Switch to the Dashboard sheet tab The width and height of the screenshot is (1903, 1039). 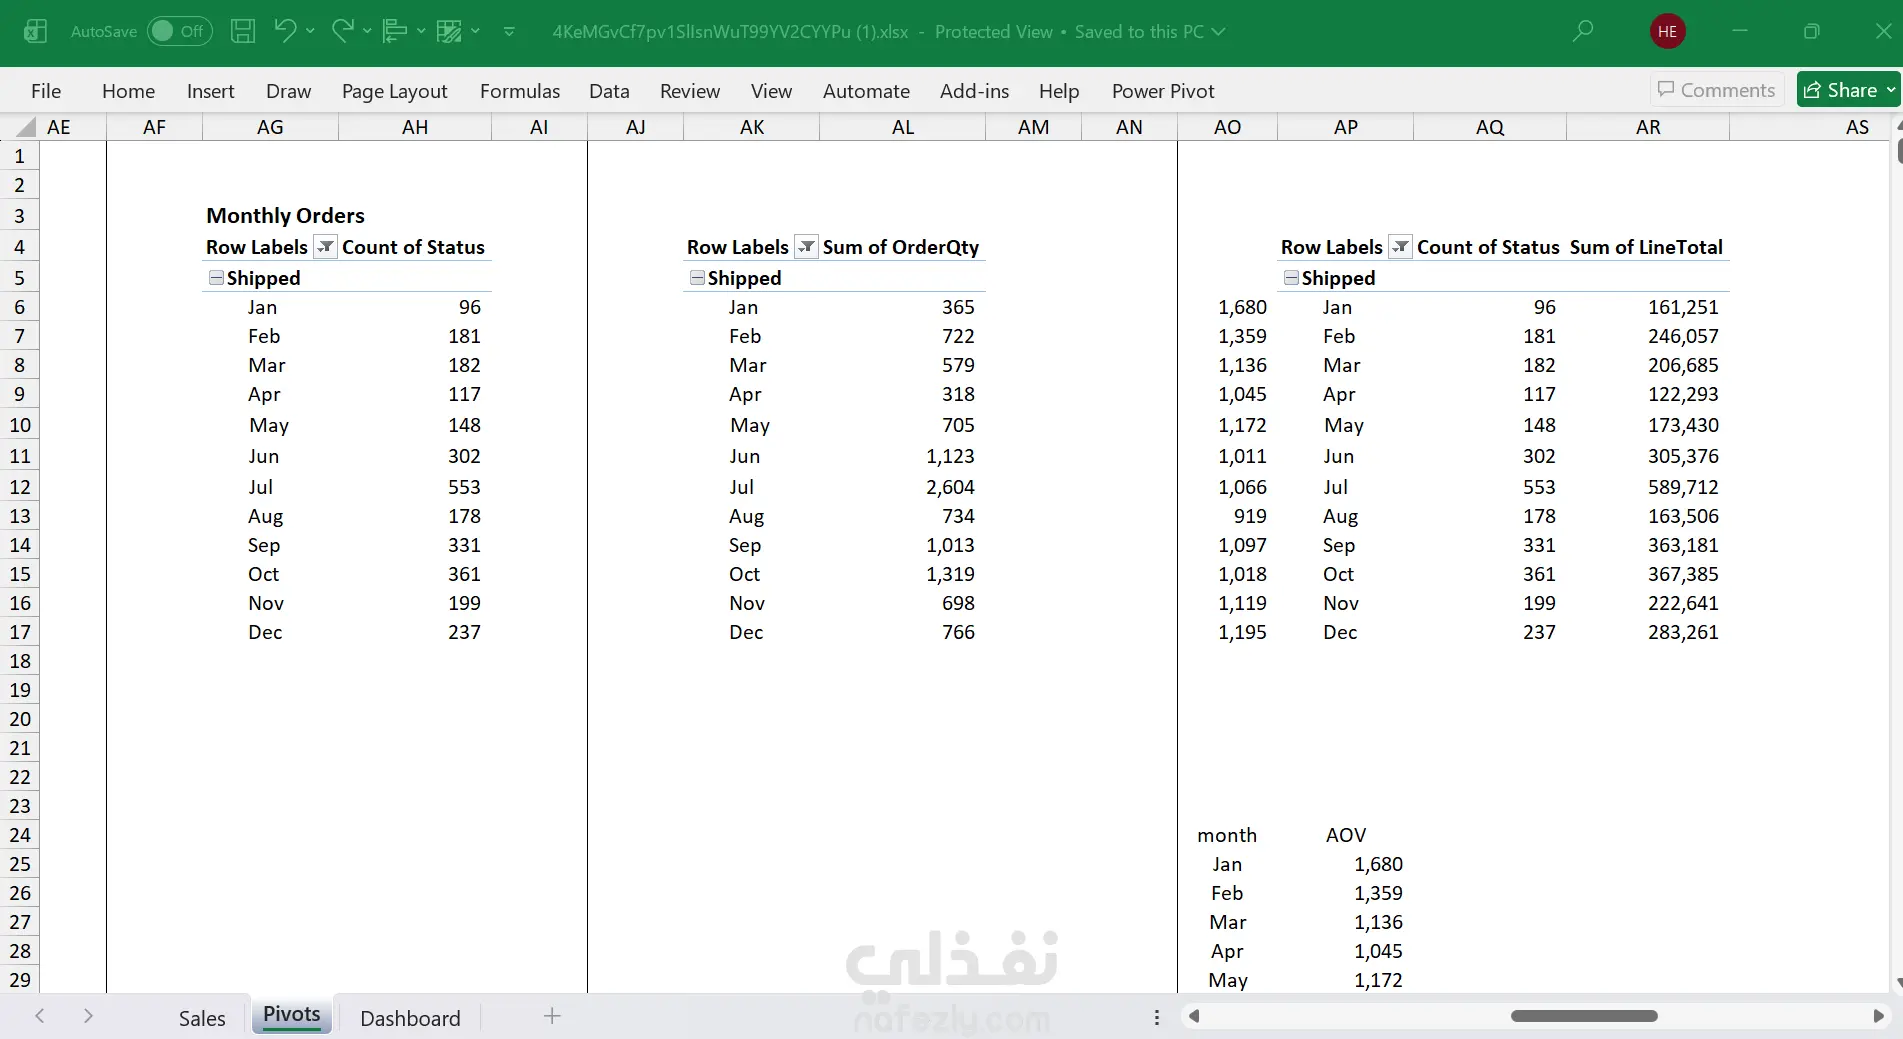coord(410,1018)
